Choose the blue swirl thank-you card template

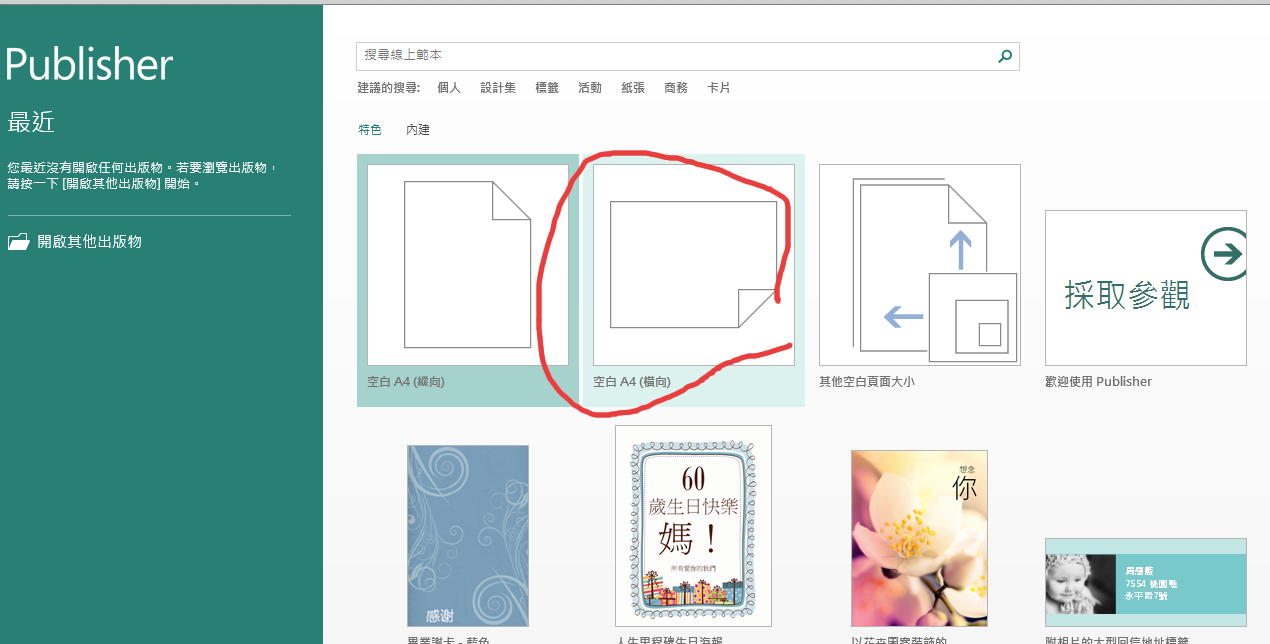(467, 535)
